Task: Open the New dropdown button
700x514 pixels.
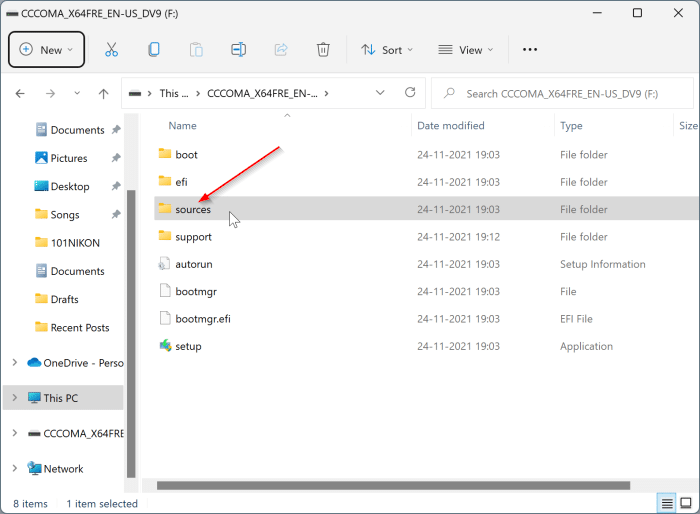Action: [x=46, y=50]
